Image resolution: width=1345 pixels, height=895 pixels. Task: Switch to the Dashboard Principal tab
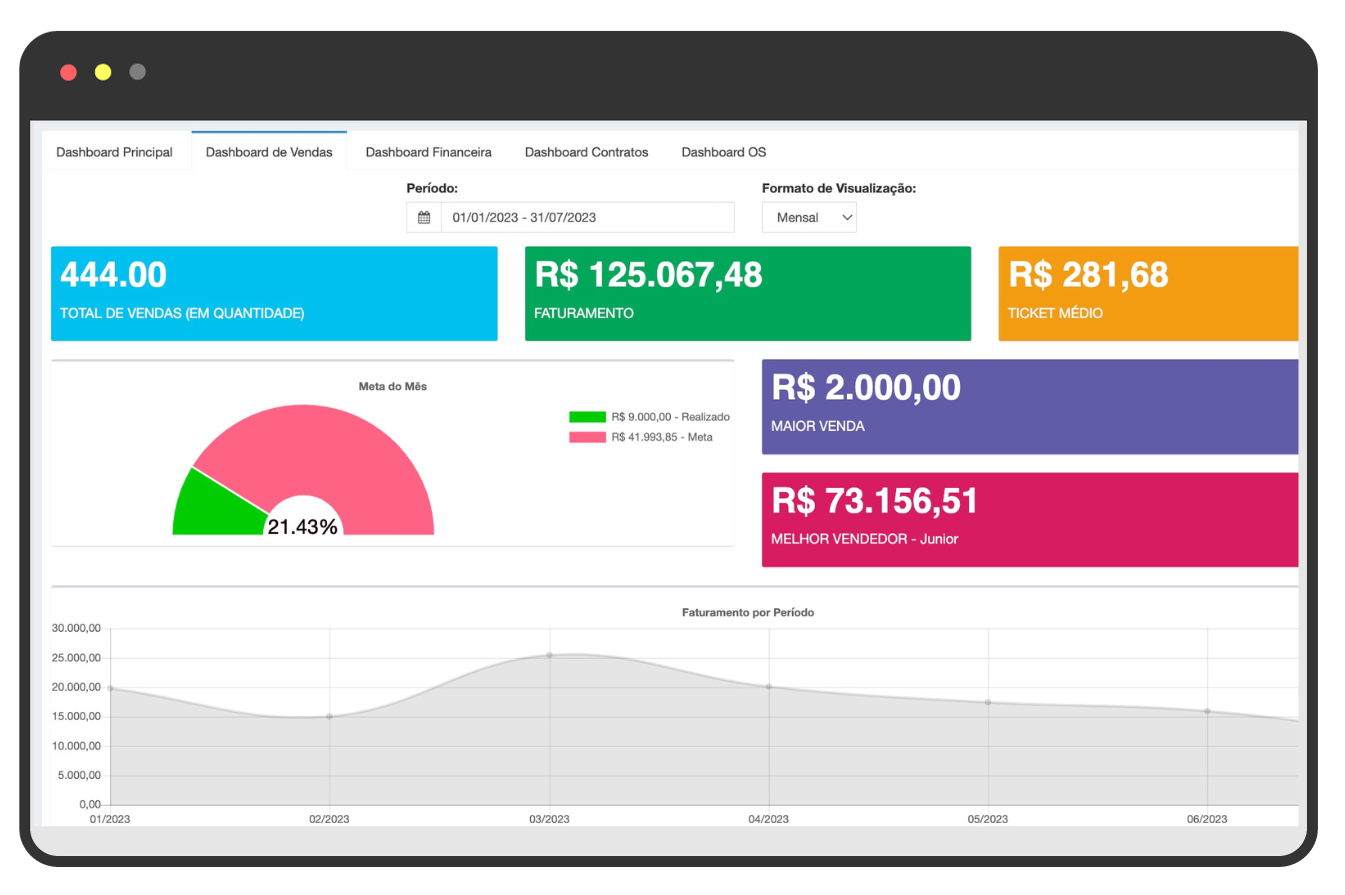tap(114, 153)
